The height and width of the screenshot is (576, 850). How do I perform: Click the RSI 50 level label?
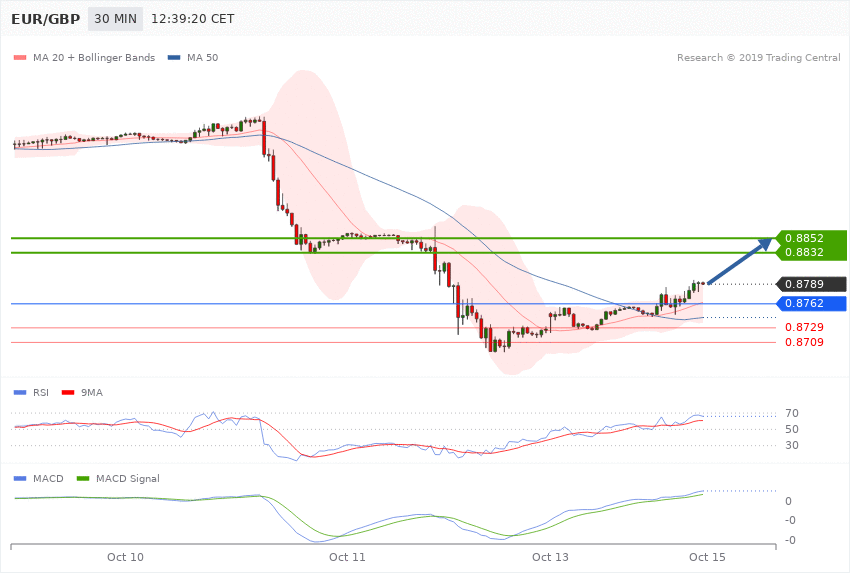coord(791,429)
